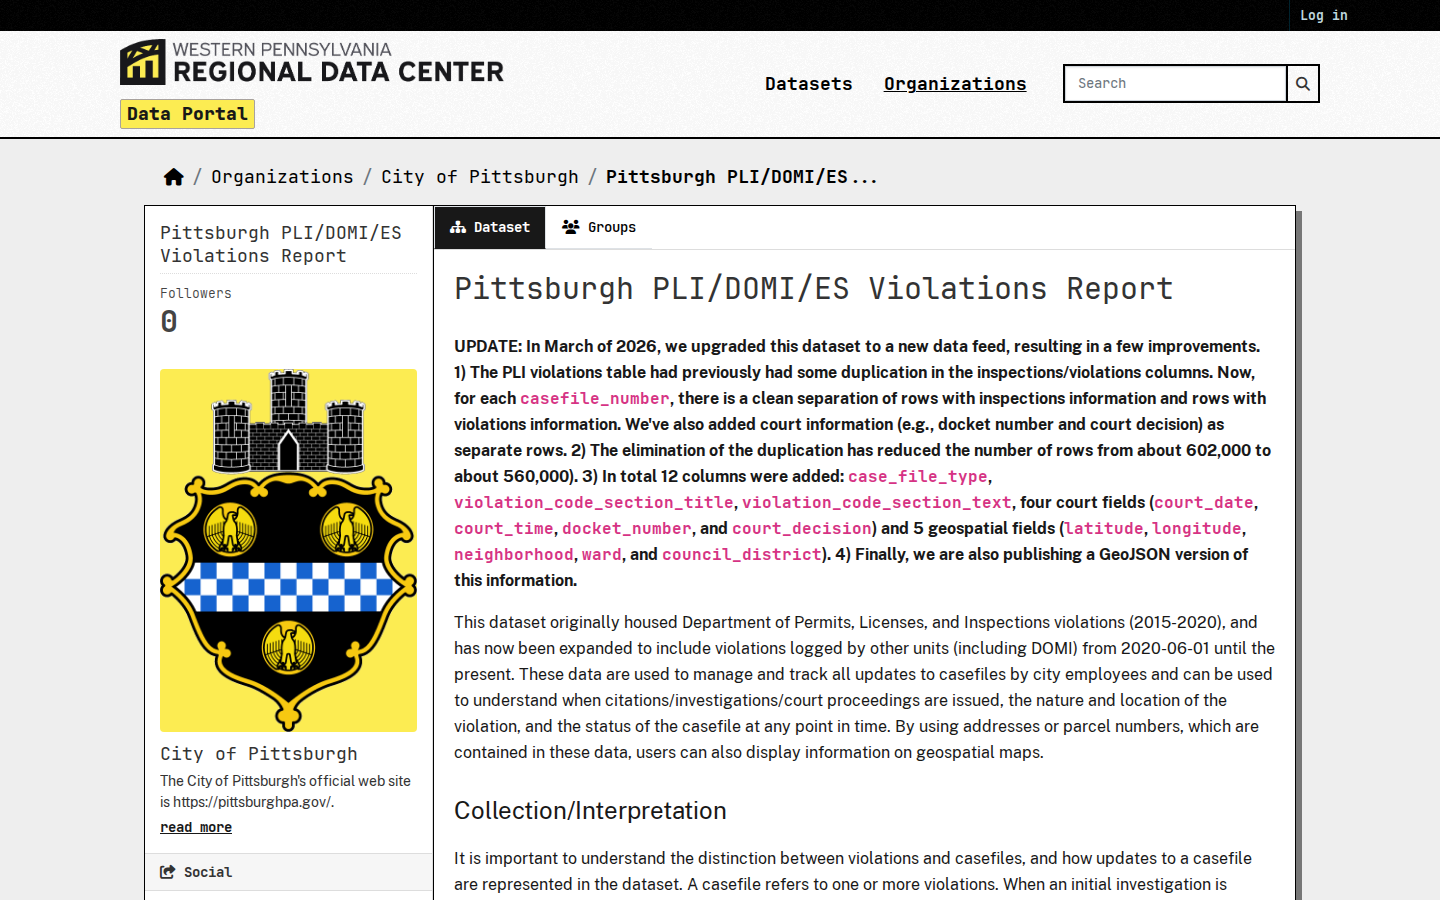
Task: Click the followers count 0
Action: 169,321
